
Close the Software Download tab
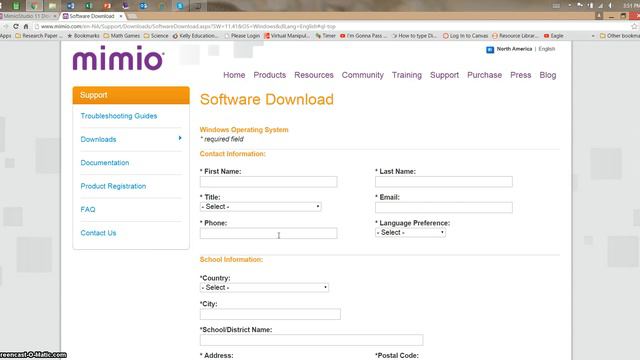pos(121,16)
